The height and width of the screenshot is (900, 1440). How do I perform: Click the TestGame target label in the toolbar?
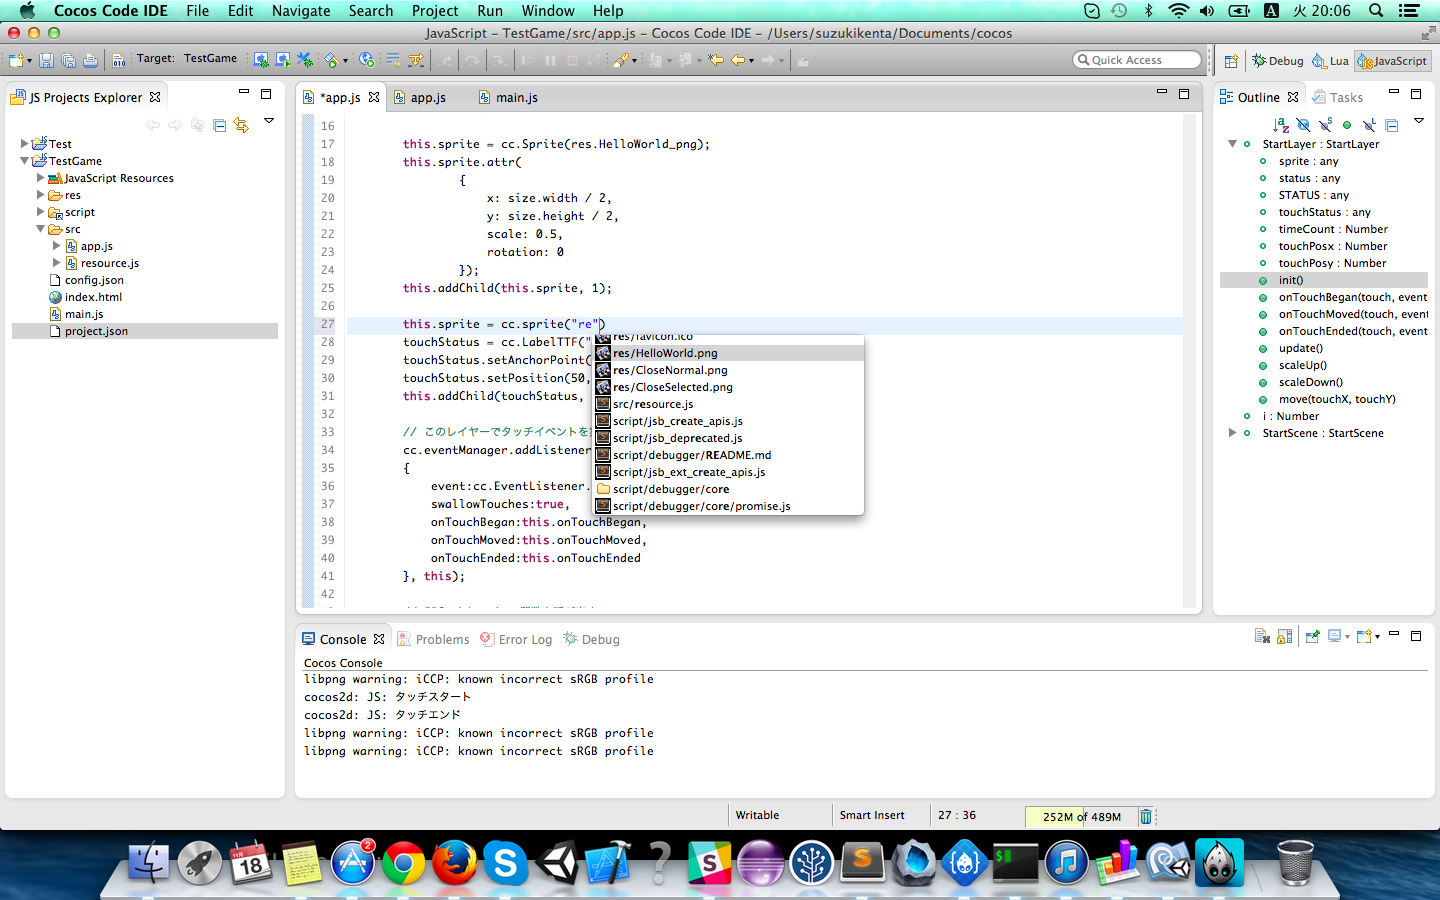point(210,58)
